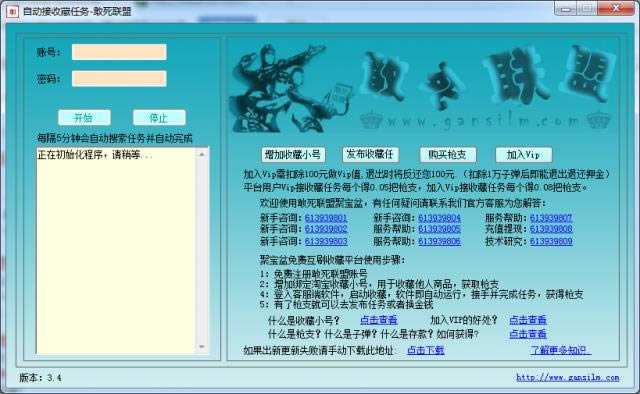This screenshot has width=640, height=394.
Task: Stop the task with 停止 button
Action: tap(159, 118)
